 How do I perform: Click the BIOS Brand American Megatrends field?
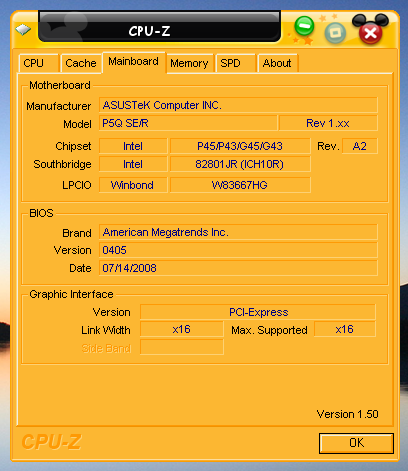coord(238,232)
